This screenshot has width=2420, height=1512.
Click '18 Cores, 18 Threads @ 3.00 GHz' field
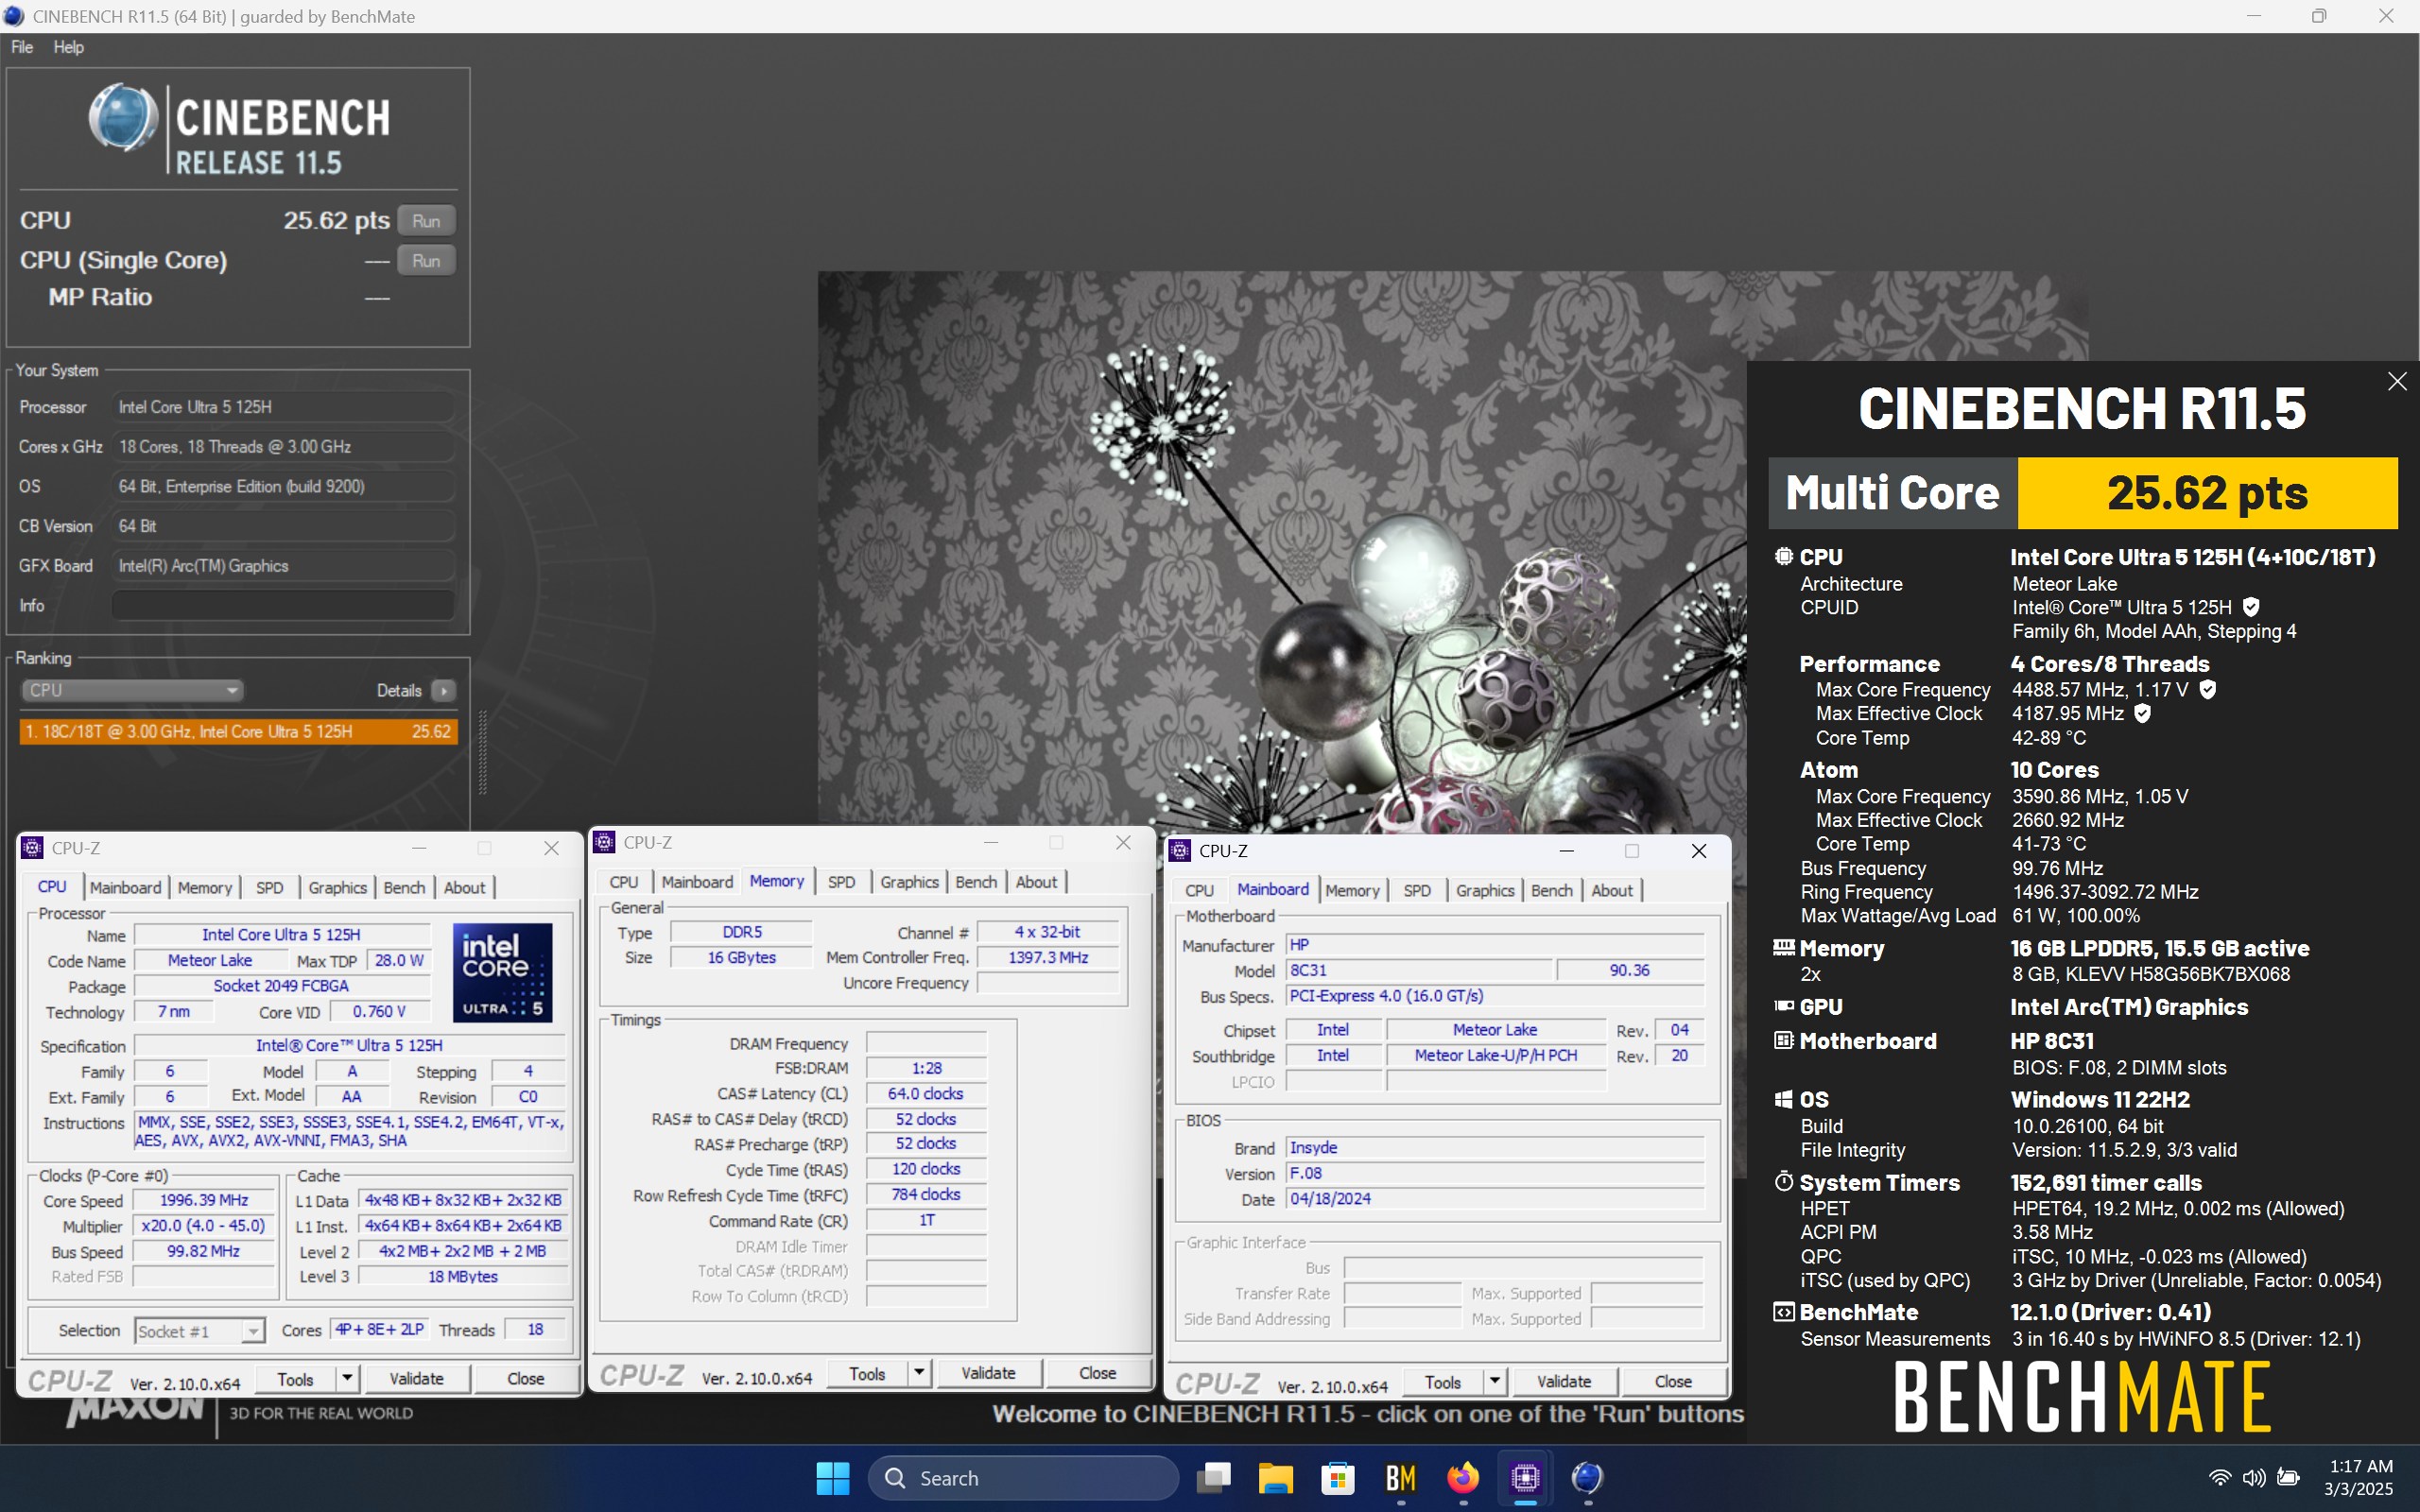click(x=283, y=446)
